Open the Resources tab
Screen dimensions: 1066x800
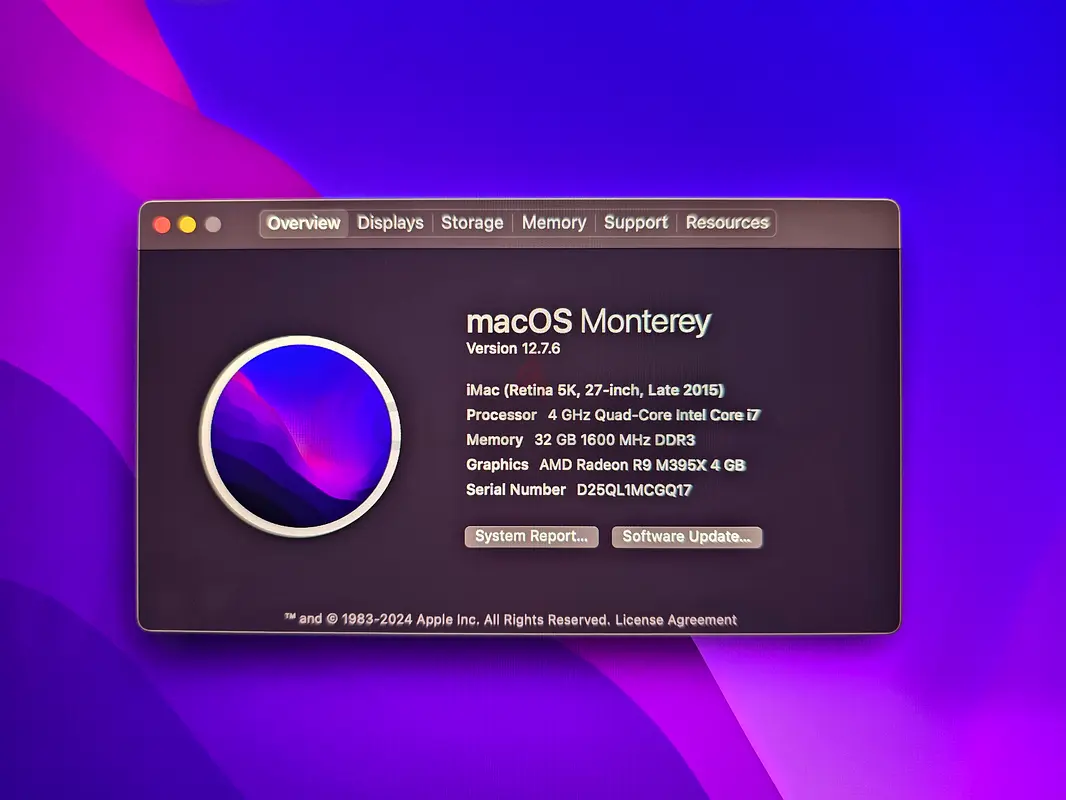[727, 223]
